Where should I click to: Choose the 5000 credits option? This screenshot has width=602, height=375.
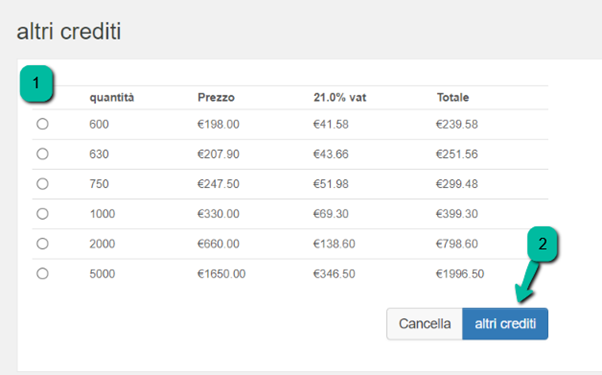pyautogui.click(x=42, y=273)
